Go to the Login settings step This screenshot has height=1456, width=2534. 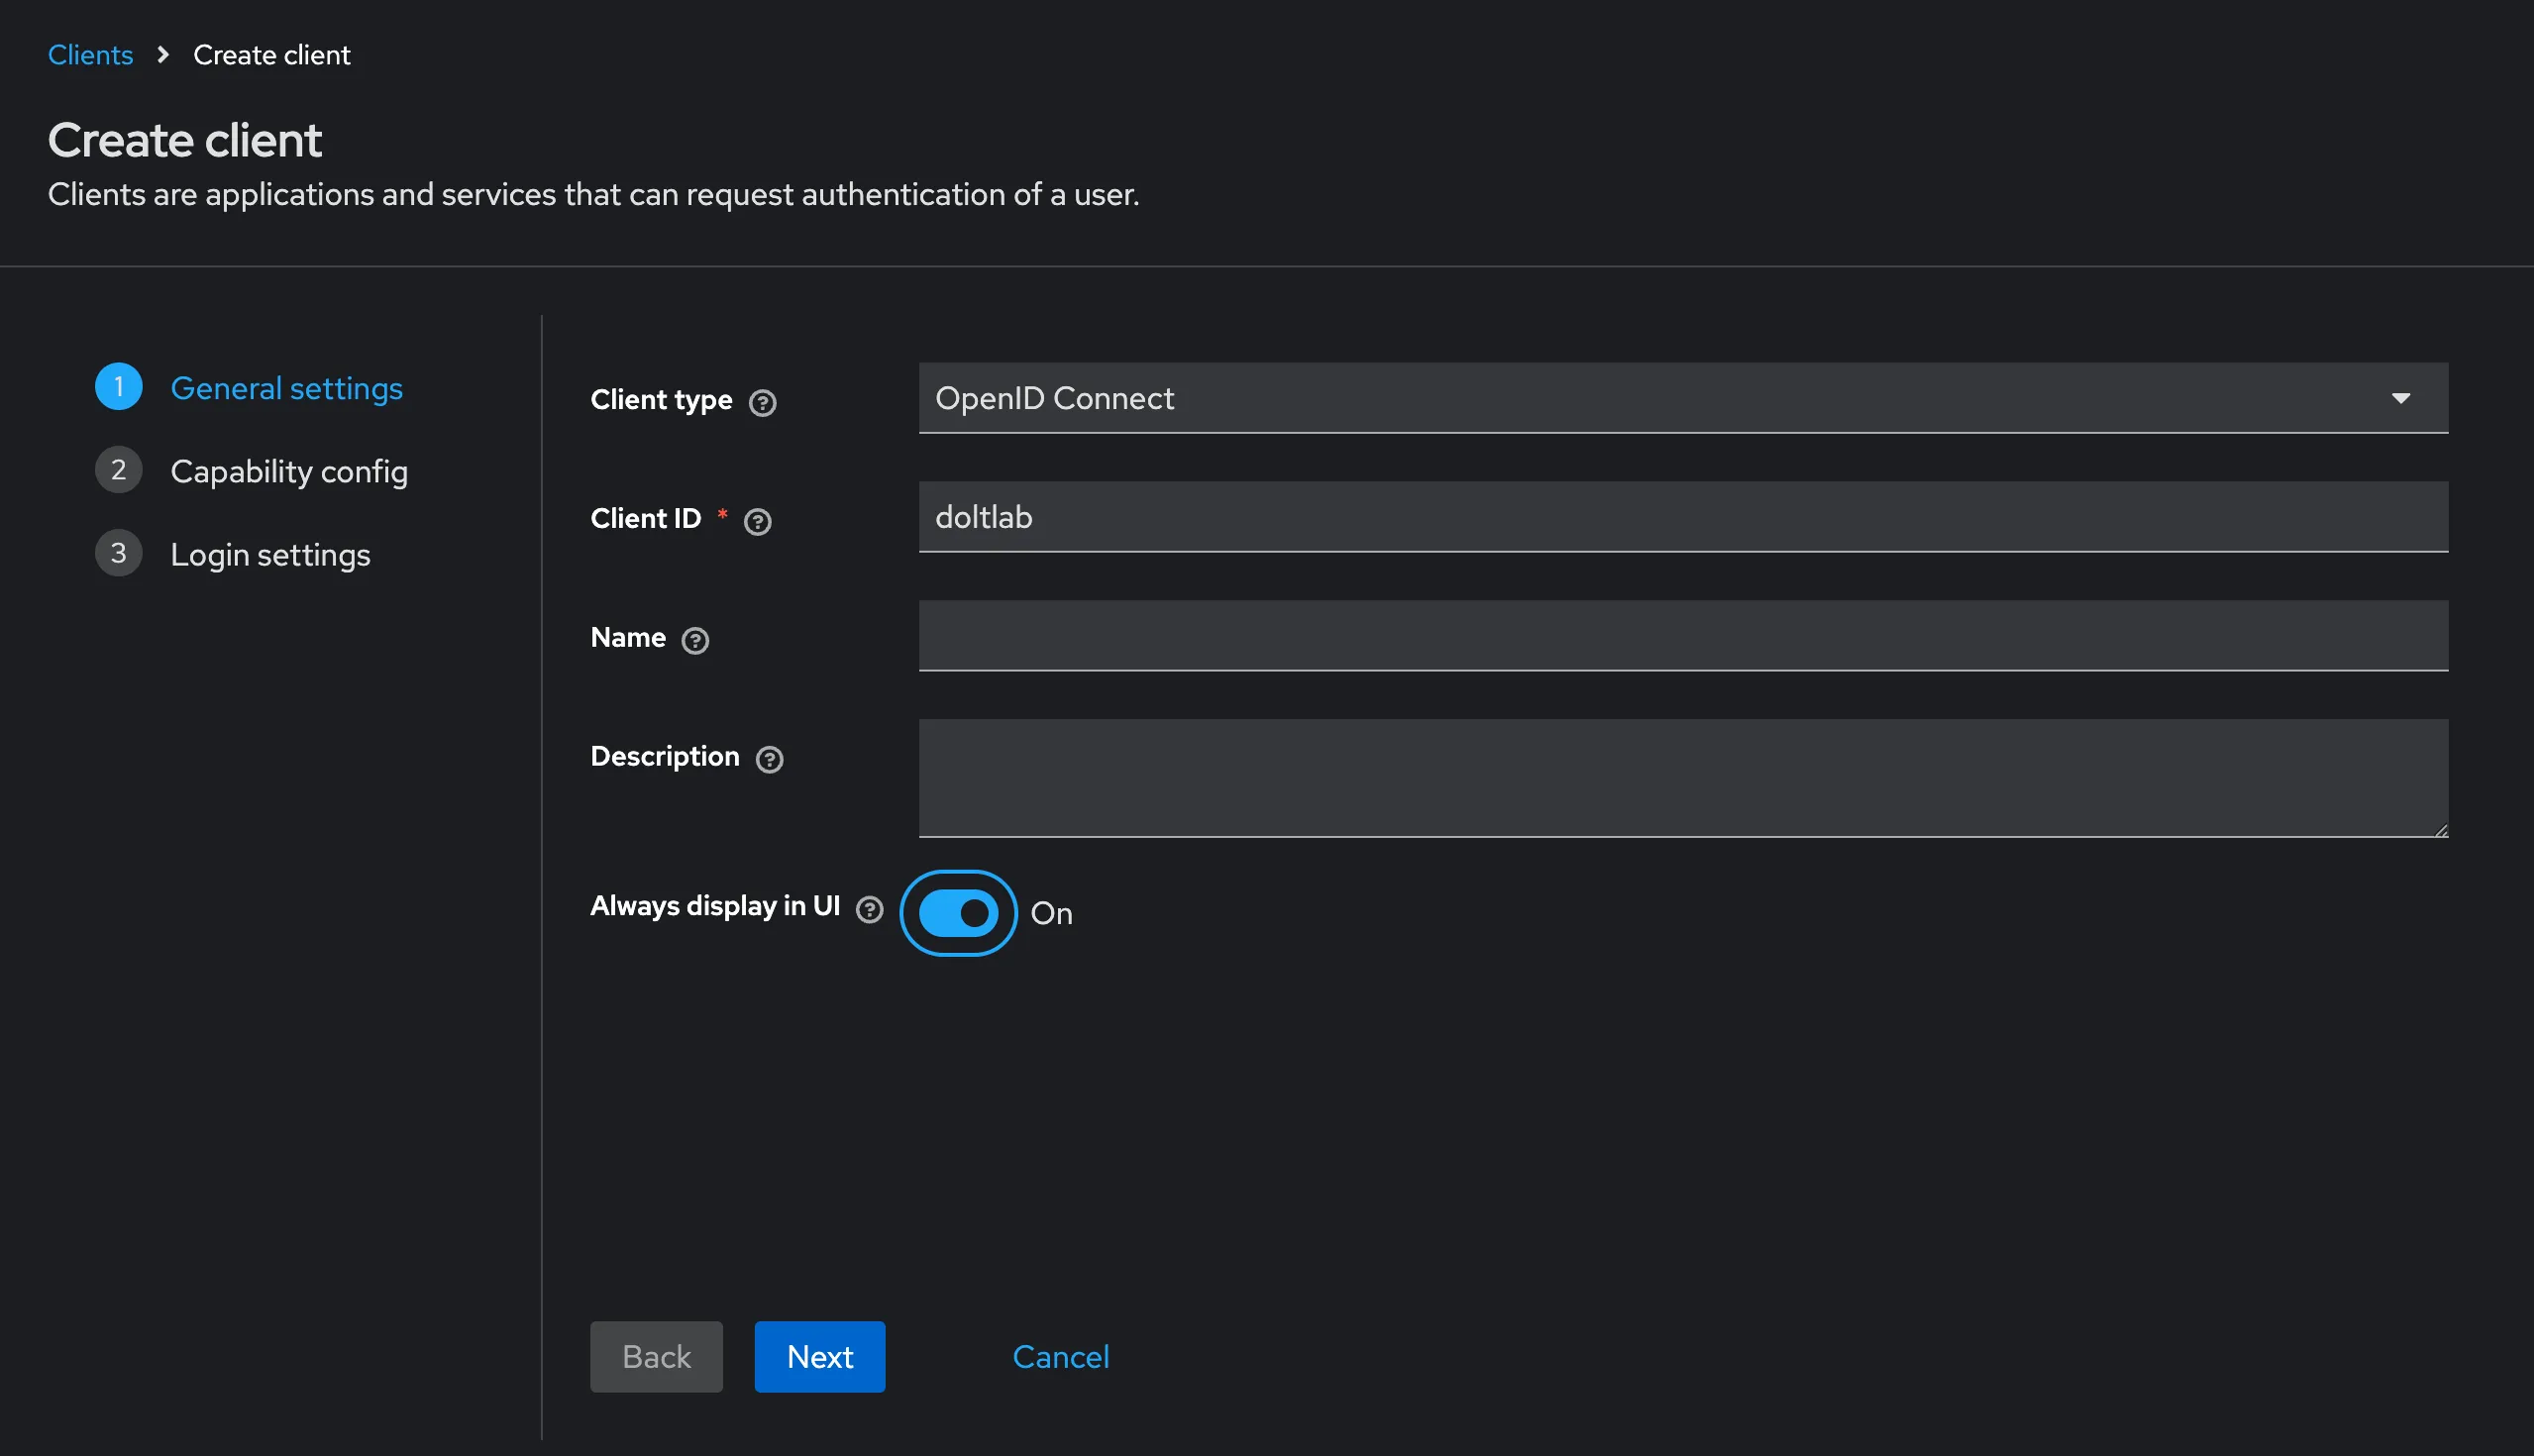pyautogui.click(x=270, y=555)
